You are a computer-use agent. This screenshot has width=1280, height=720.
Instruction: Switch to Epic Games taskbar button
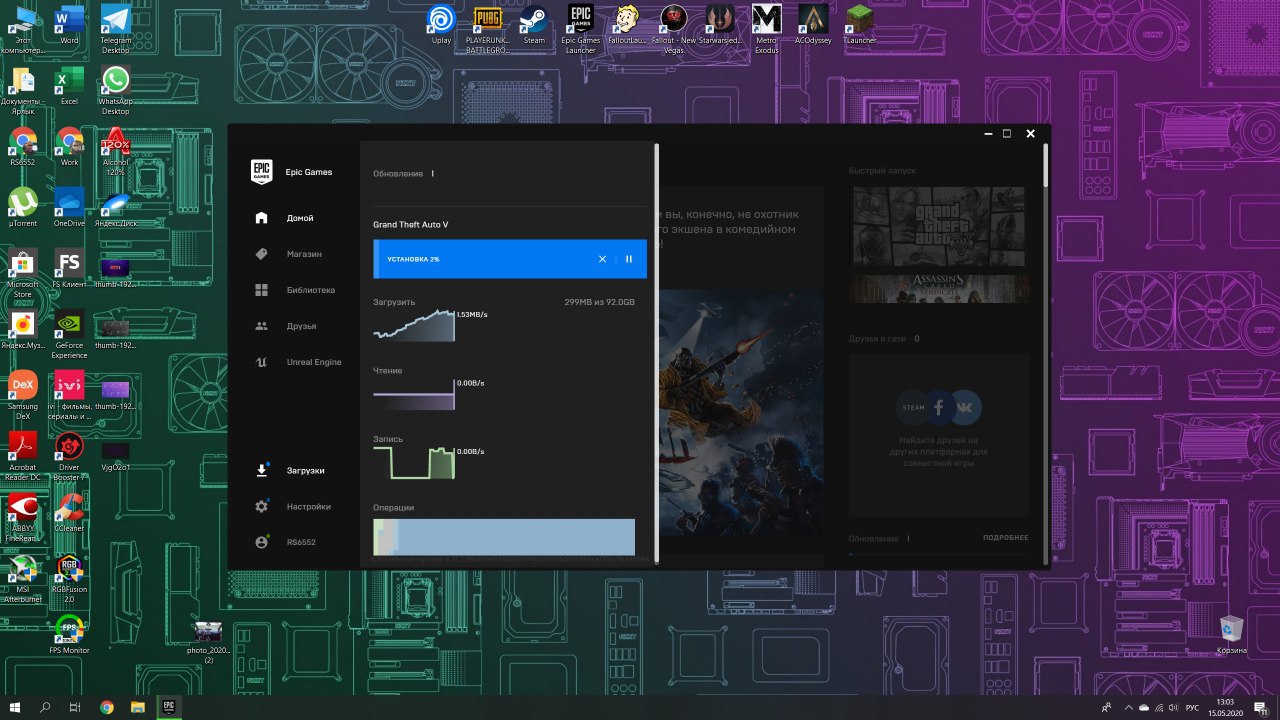[x=168, y=707]
